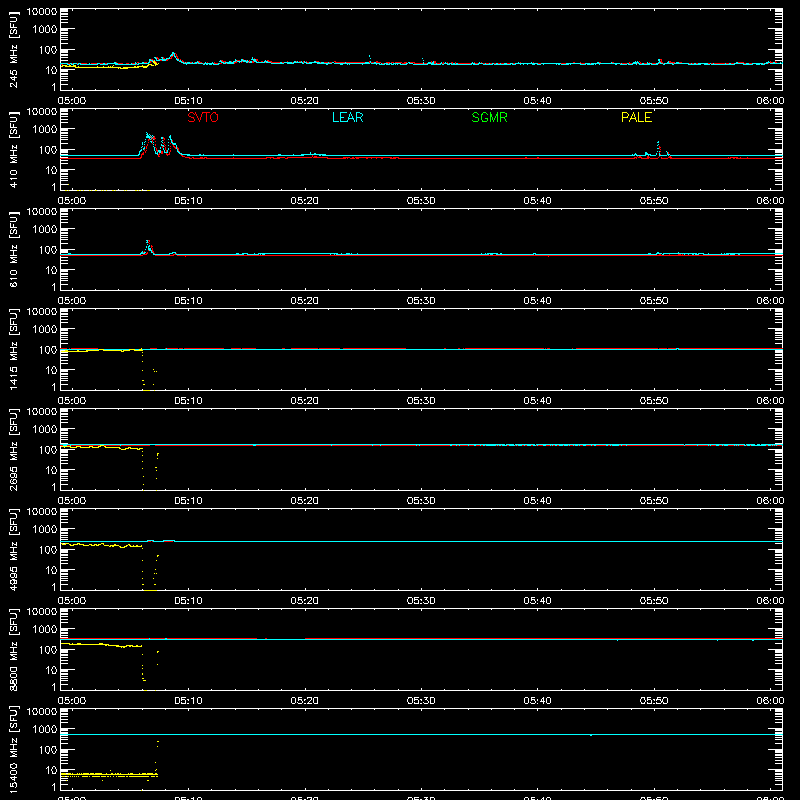Click the yellow PALE legend label
This screenshot has height=800, width=800.
coord(636,117)
